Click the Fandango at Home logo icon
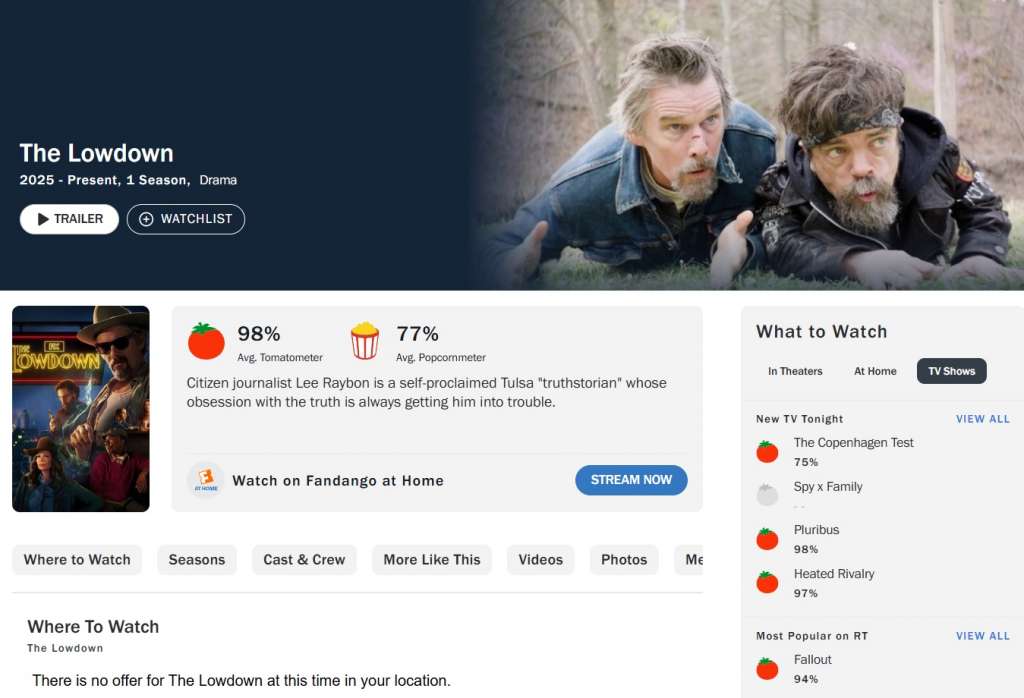Image resolution: width=1024 pixels, height=698 pixels. (x=205, y=480)
